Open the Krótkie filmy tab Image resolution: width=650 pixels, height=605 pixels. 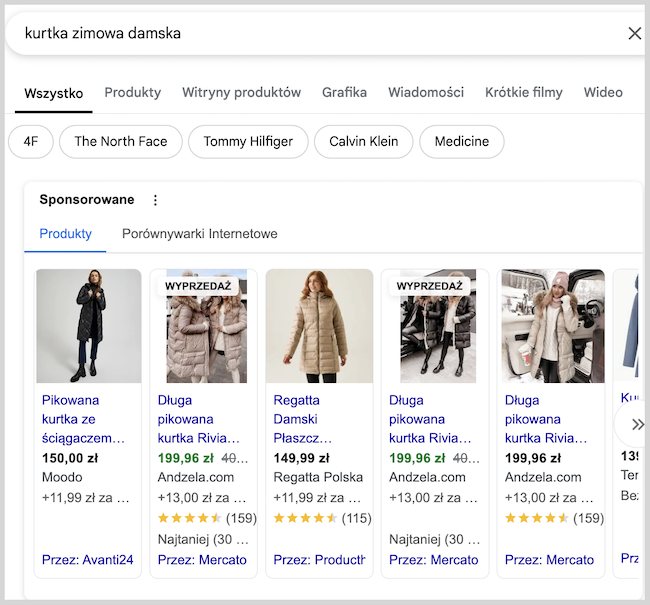coord(524,92)
